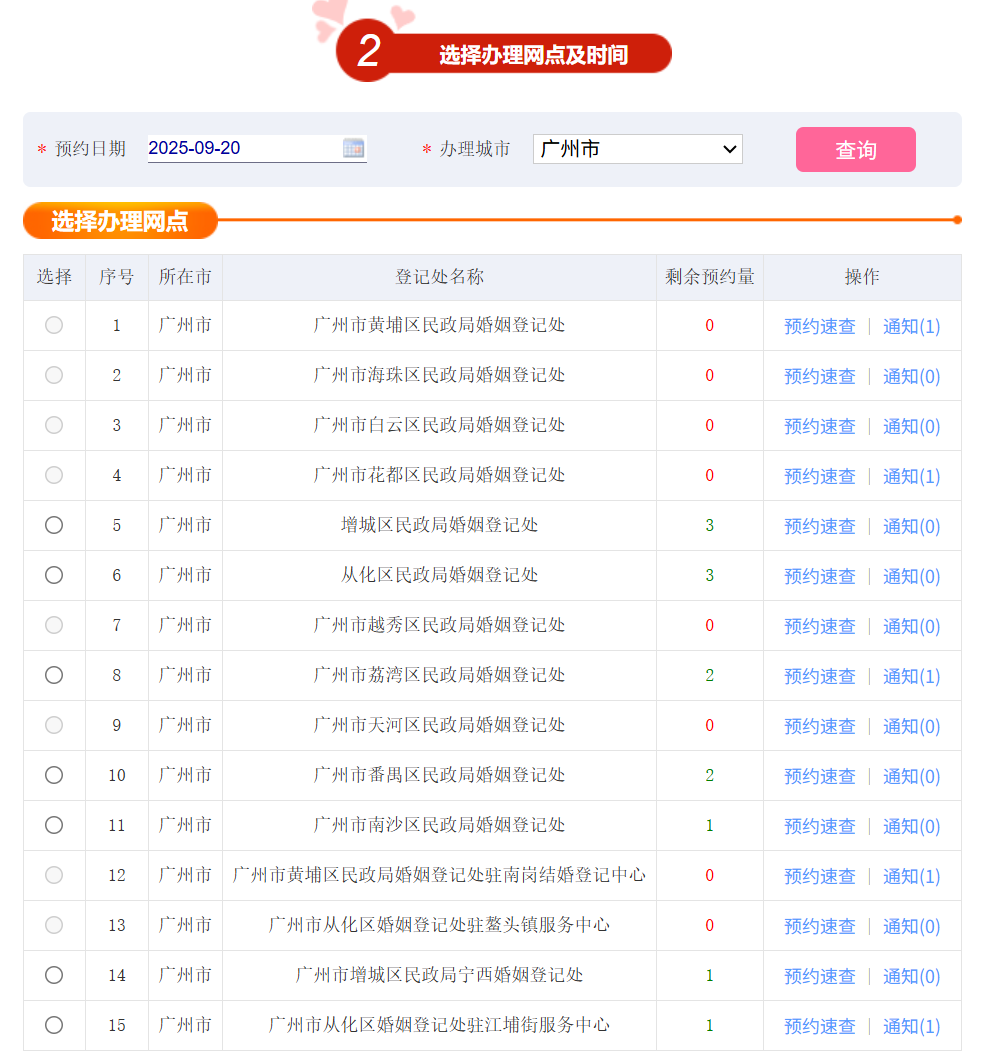The height and width of the screenshot is (1059, 984).
Task: Click 预约速查 in 白云区 row
Action: pos(820,426)
